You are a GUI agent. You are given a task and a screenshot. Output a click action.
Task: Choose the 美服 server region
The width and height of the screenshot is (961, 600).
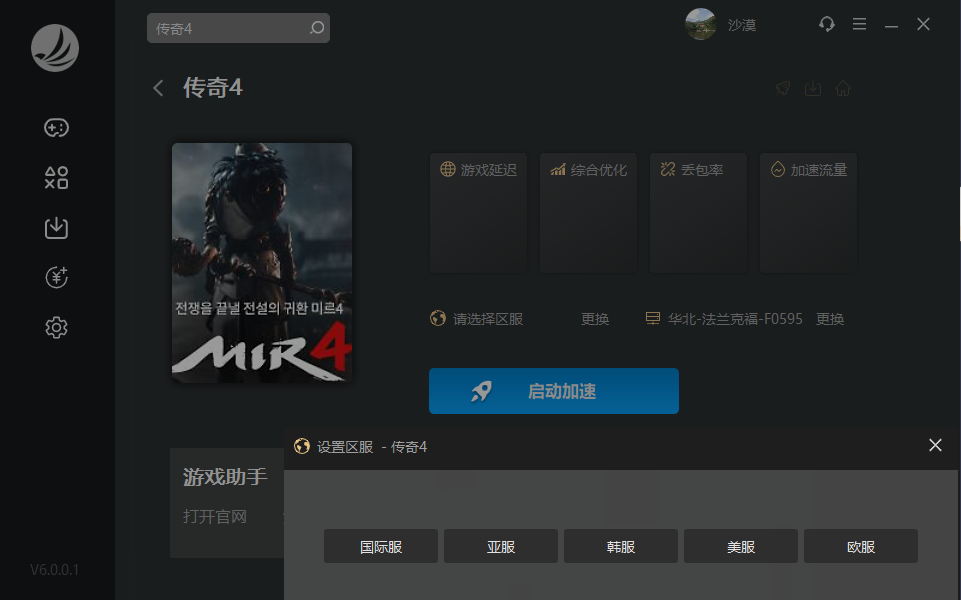click(741, 547)
